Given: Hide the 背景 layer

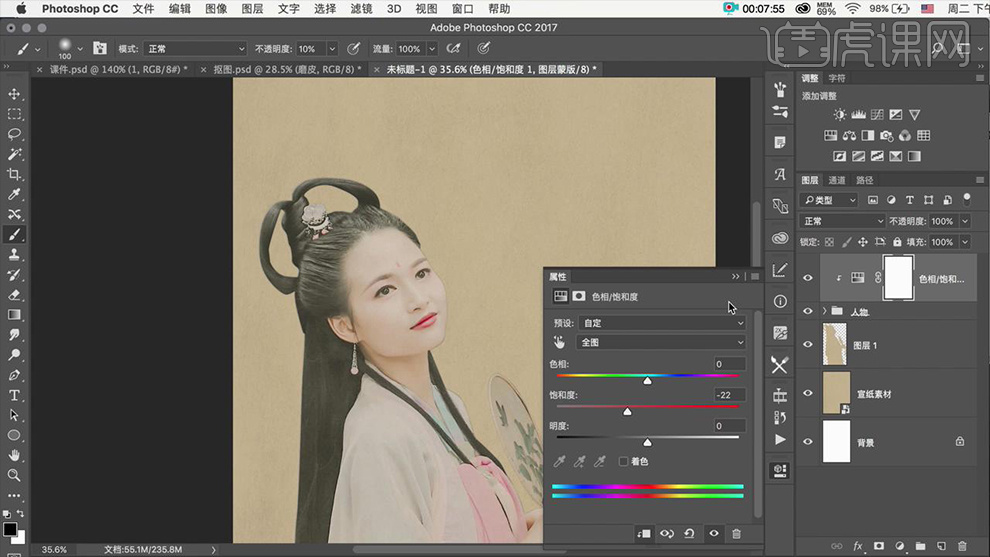Looking at the screenshot, I should 808,442.
